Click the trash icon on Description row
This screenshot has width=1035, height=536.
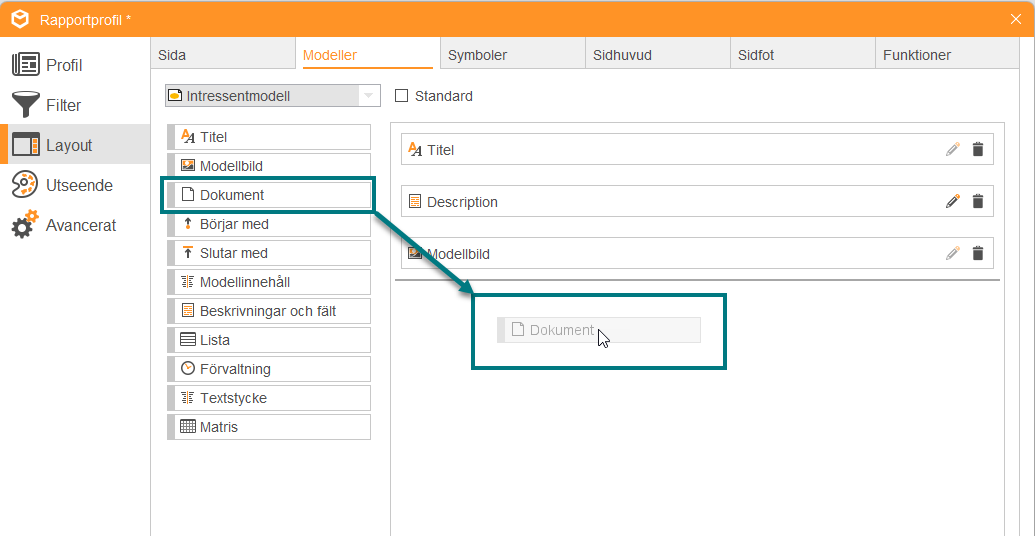(x=978, y=201)
